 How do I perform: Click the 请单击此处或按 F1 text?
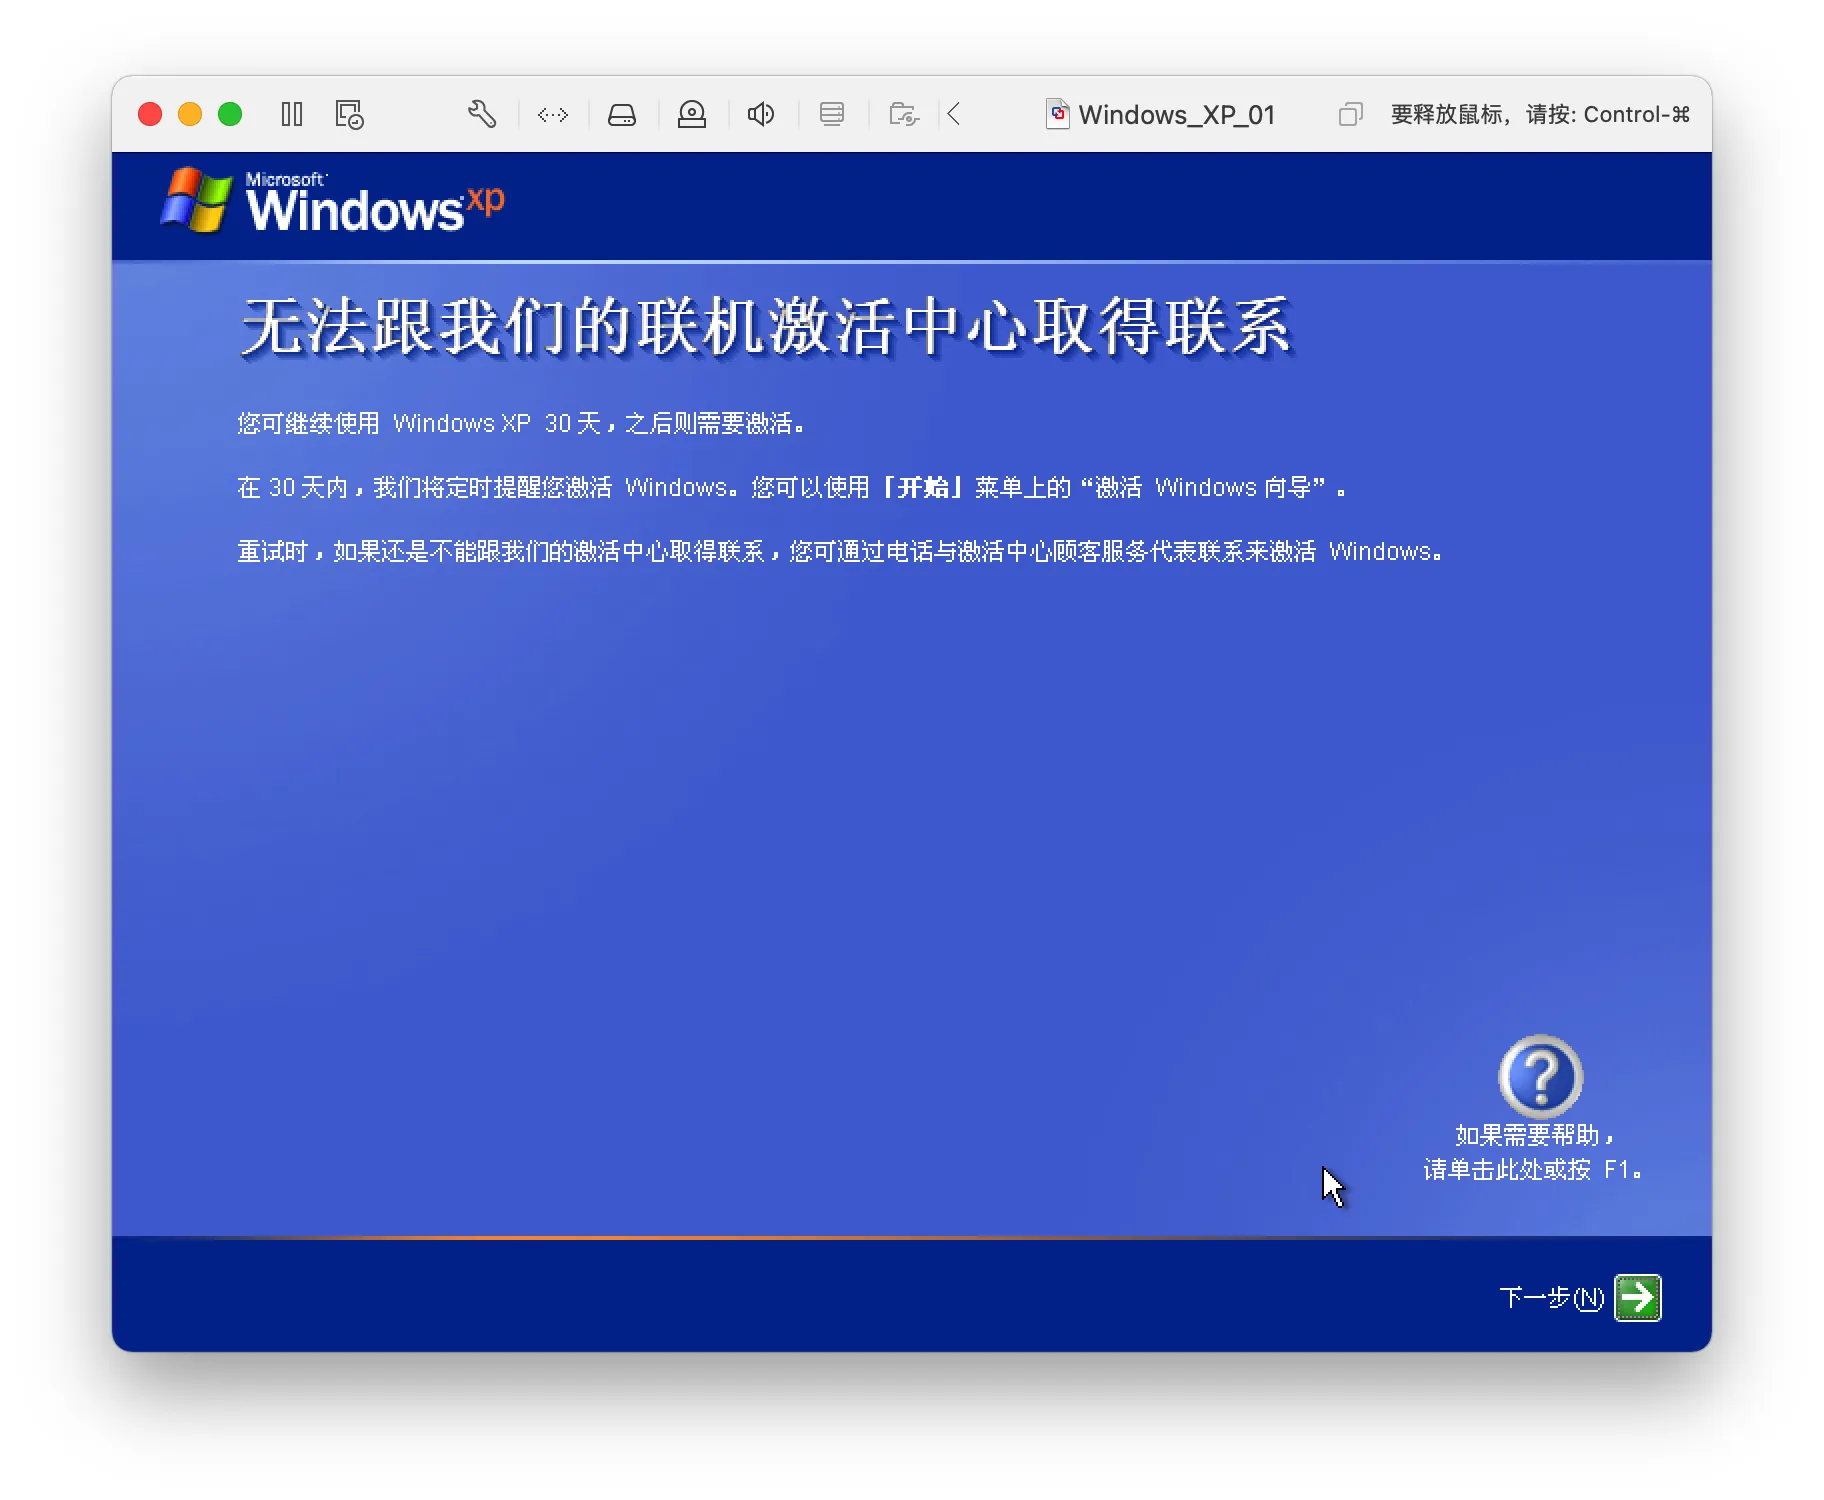pyautogui.click(x=1533, y=1170)
